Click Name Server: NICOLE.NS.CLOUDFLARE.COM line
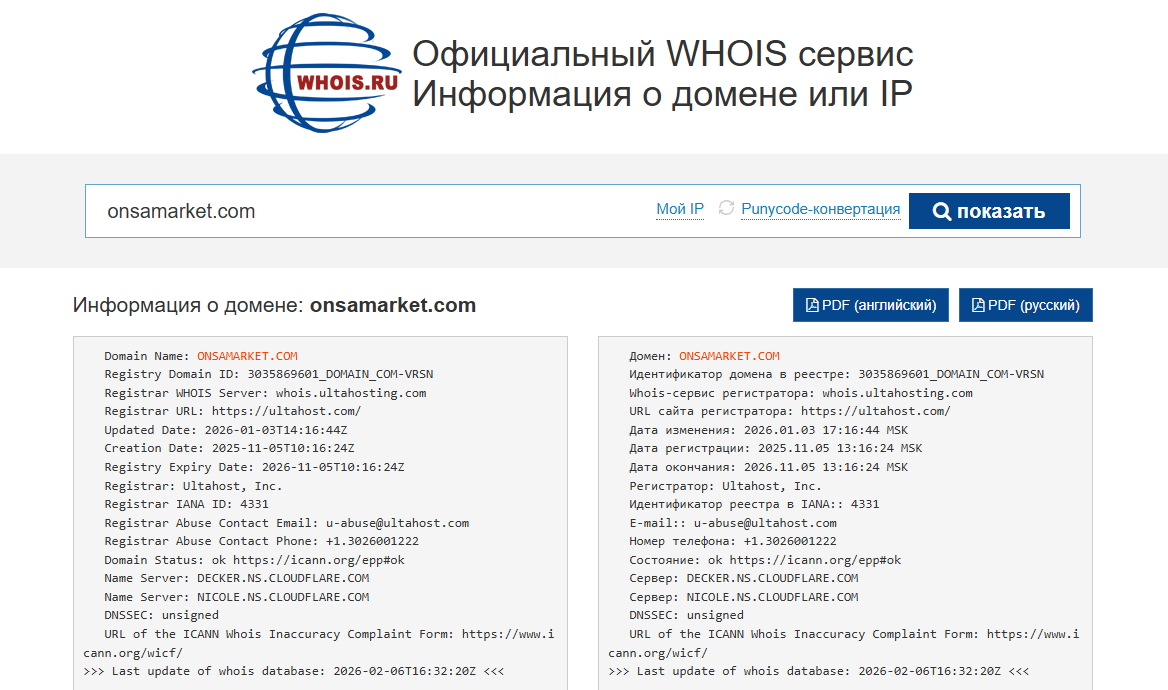The height and width of the screenshot is (690, 1168). (237, 597)
